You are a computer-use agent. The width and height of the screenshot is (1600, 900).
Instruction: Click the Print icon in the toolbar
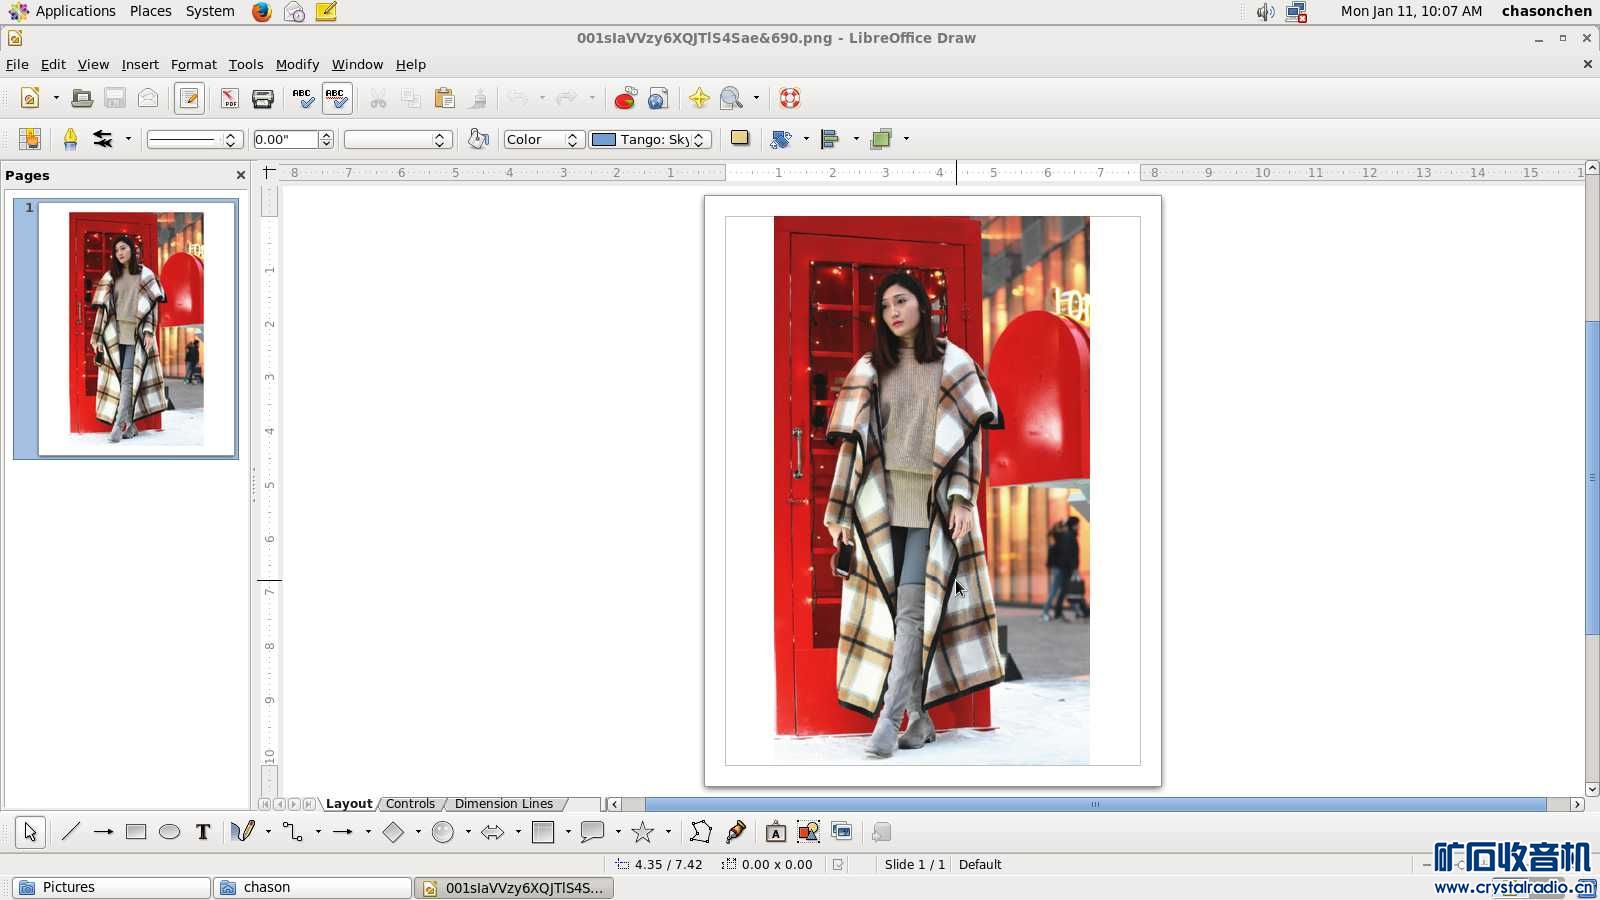click(x=263, y=98)
